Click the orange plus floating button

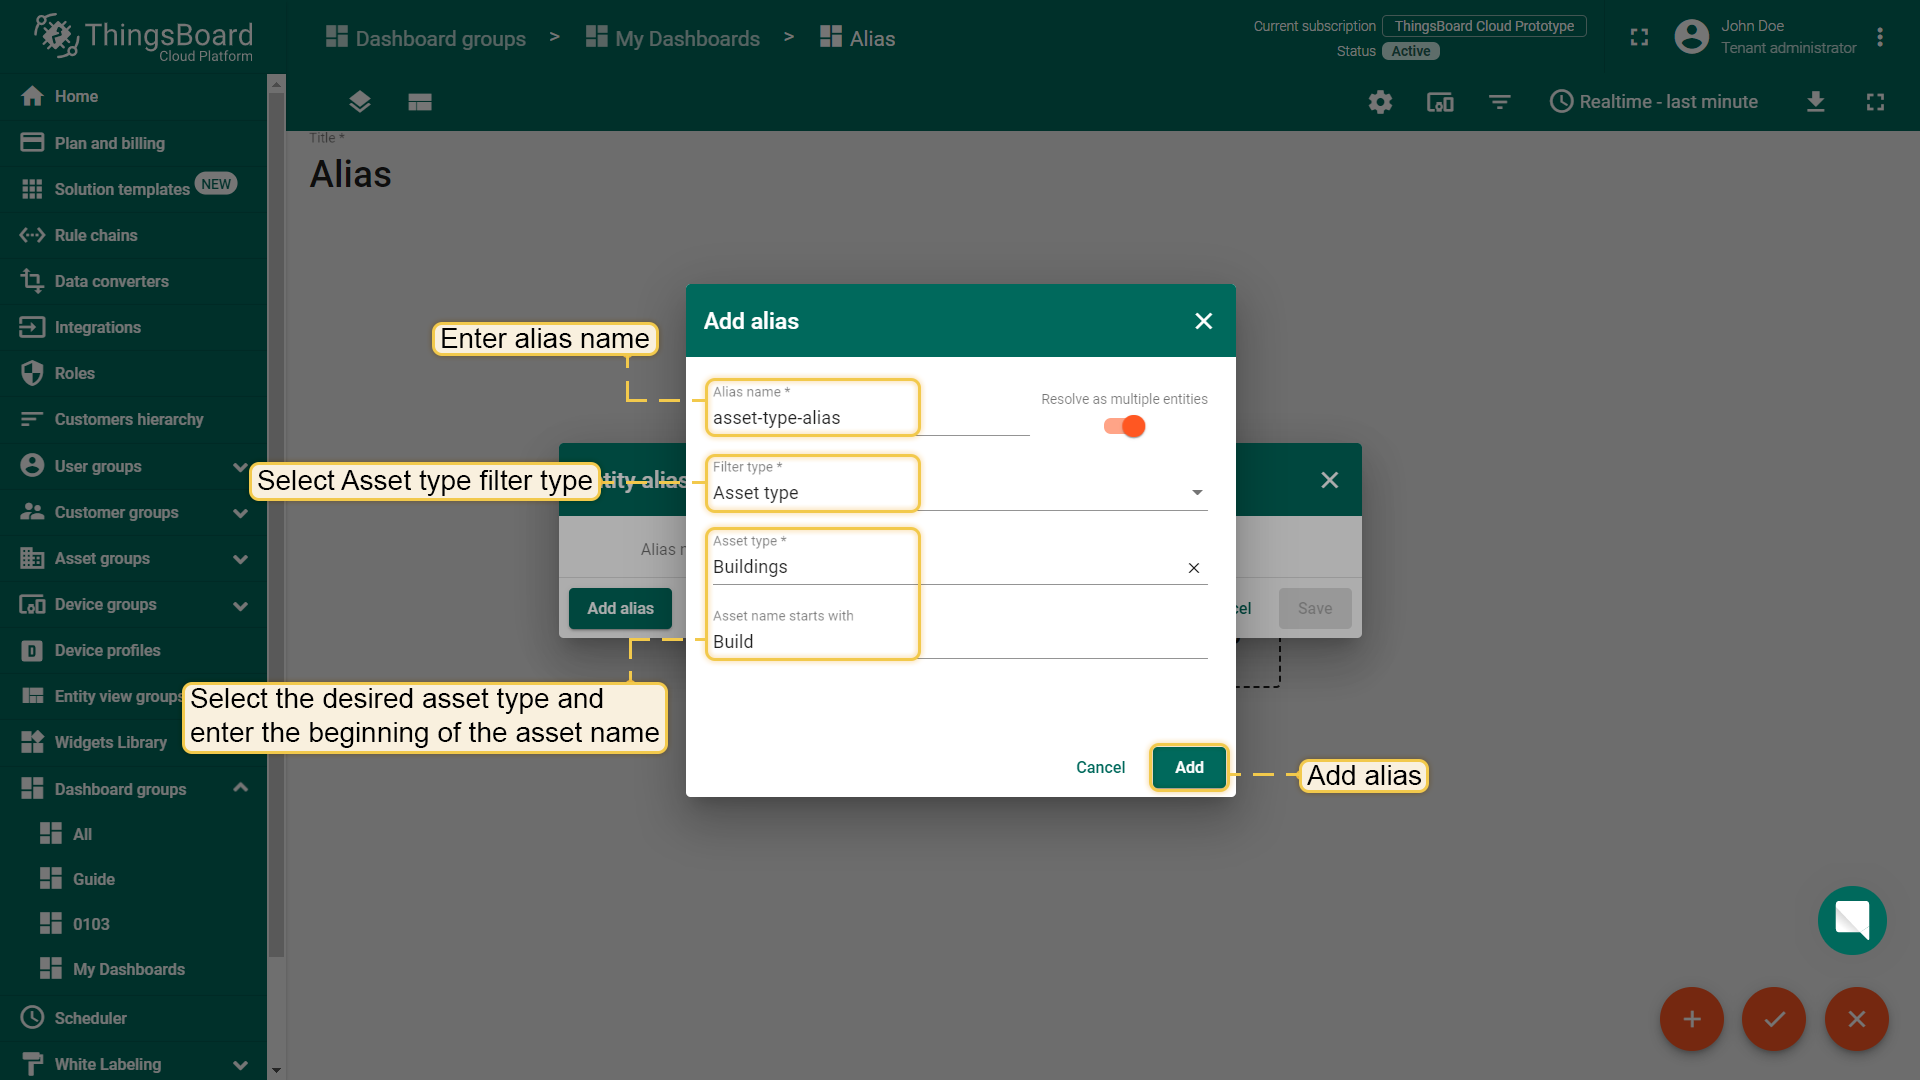[1691, 1019]
